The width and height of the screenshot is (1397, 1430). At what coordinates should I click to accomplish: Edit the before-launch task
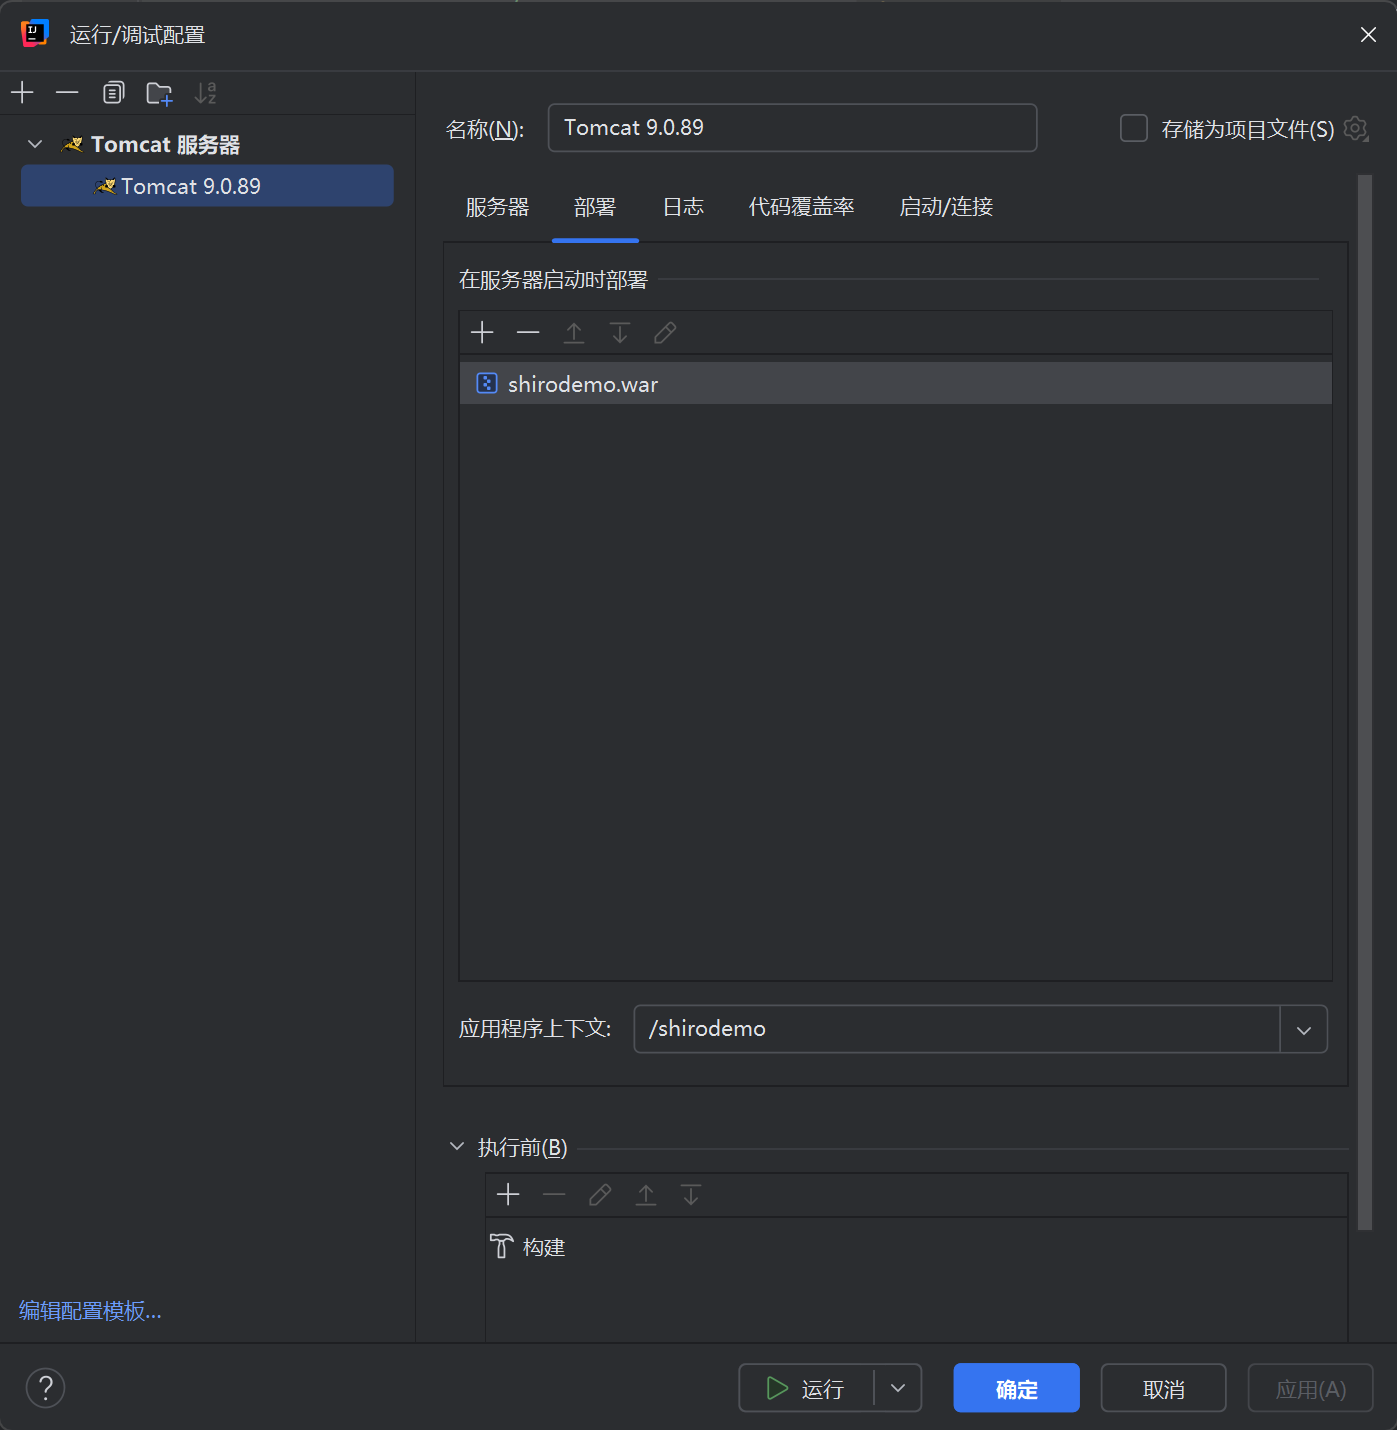point(600,1195)
